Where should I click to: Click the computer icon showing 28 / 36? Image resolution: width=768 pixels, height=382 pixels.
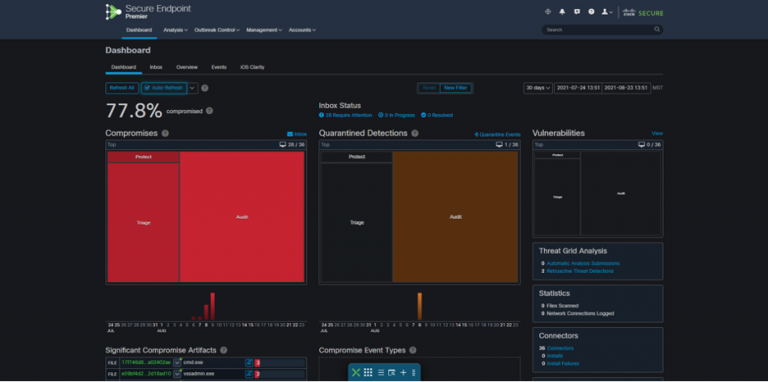point(283,144)
